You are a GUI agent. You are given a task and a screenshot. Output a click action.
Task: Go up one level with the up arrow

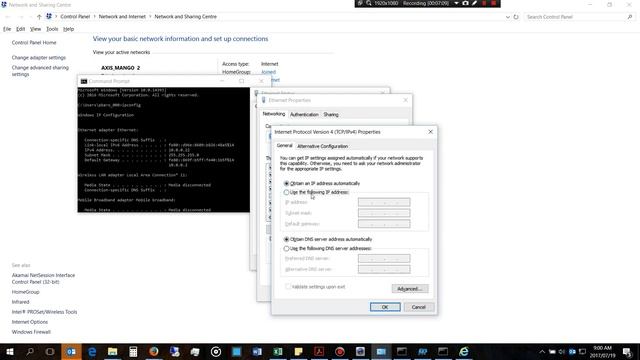coord(39,17)
